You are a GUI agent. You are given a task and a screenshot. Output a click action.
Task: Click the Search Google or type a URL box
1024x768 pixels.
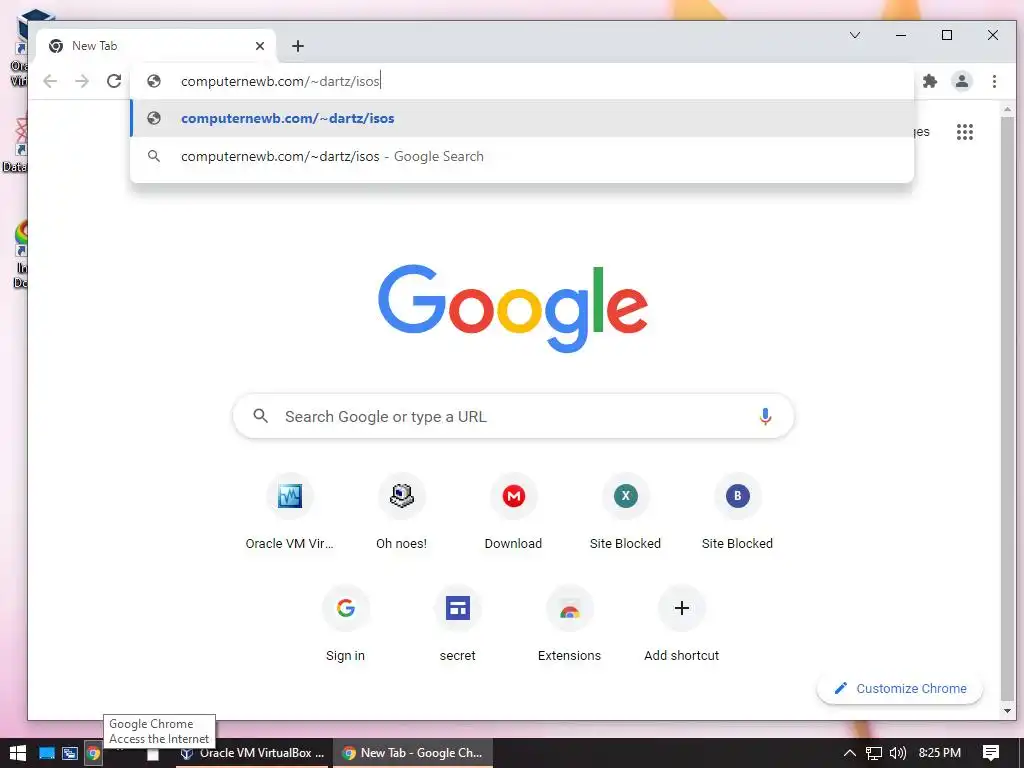(x=513, y=416)
